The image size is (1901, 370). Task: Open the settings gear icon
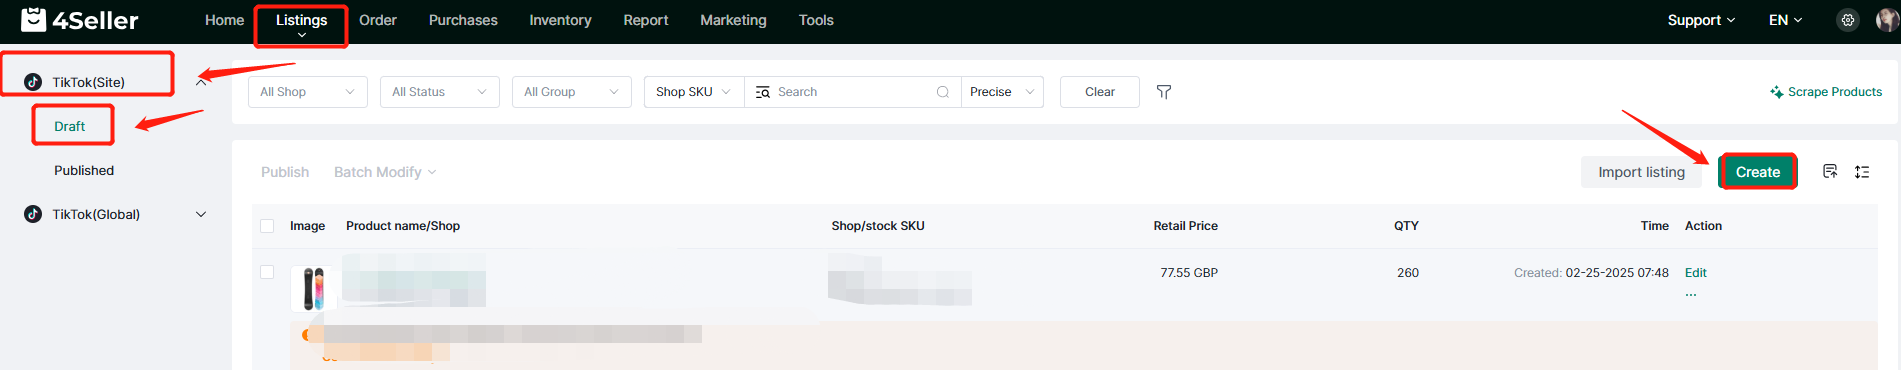pos(1848,20)
